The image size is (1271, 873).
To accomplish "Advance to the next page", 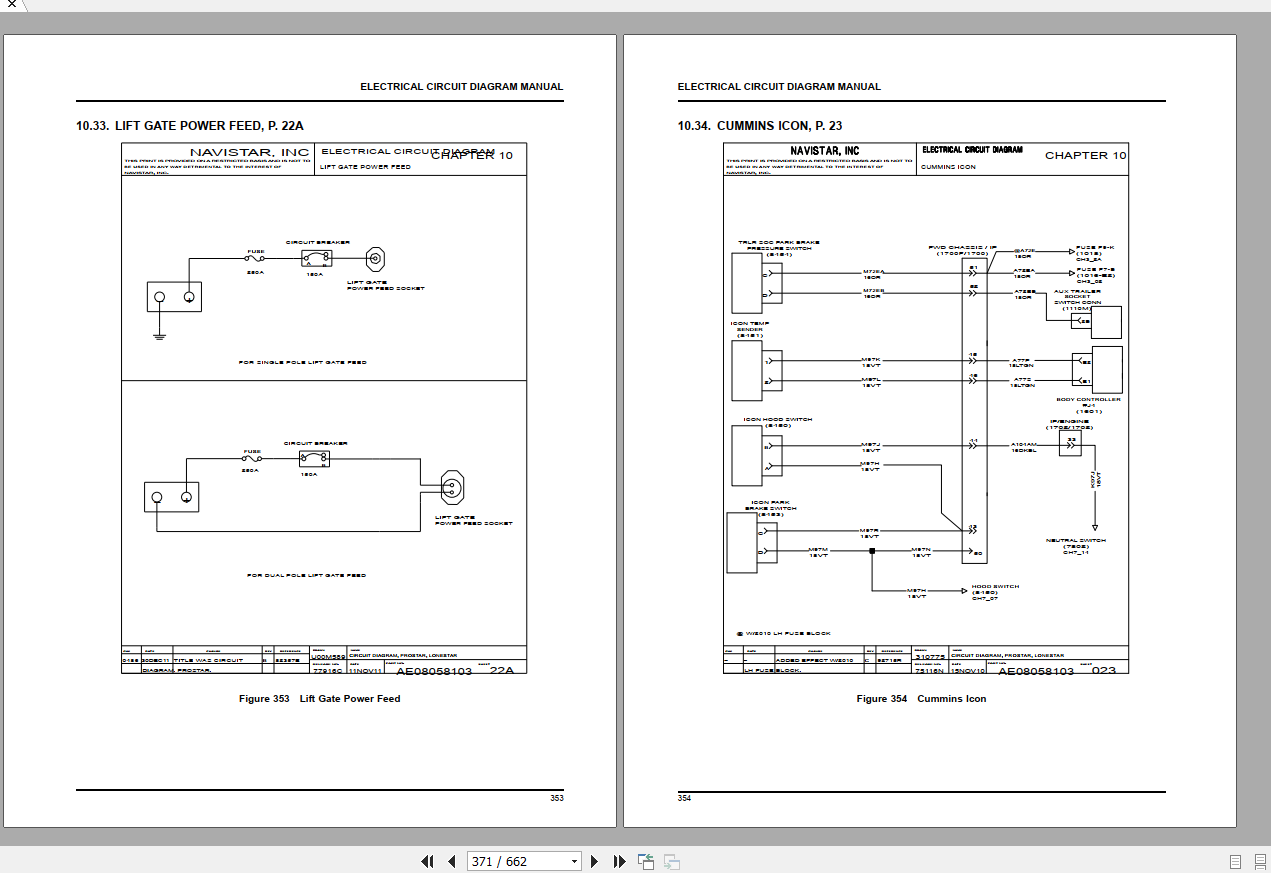I will pos(595,861).
